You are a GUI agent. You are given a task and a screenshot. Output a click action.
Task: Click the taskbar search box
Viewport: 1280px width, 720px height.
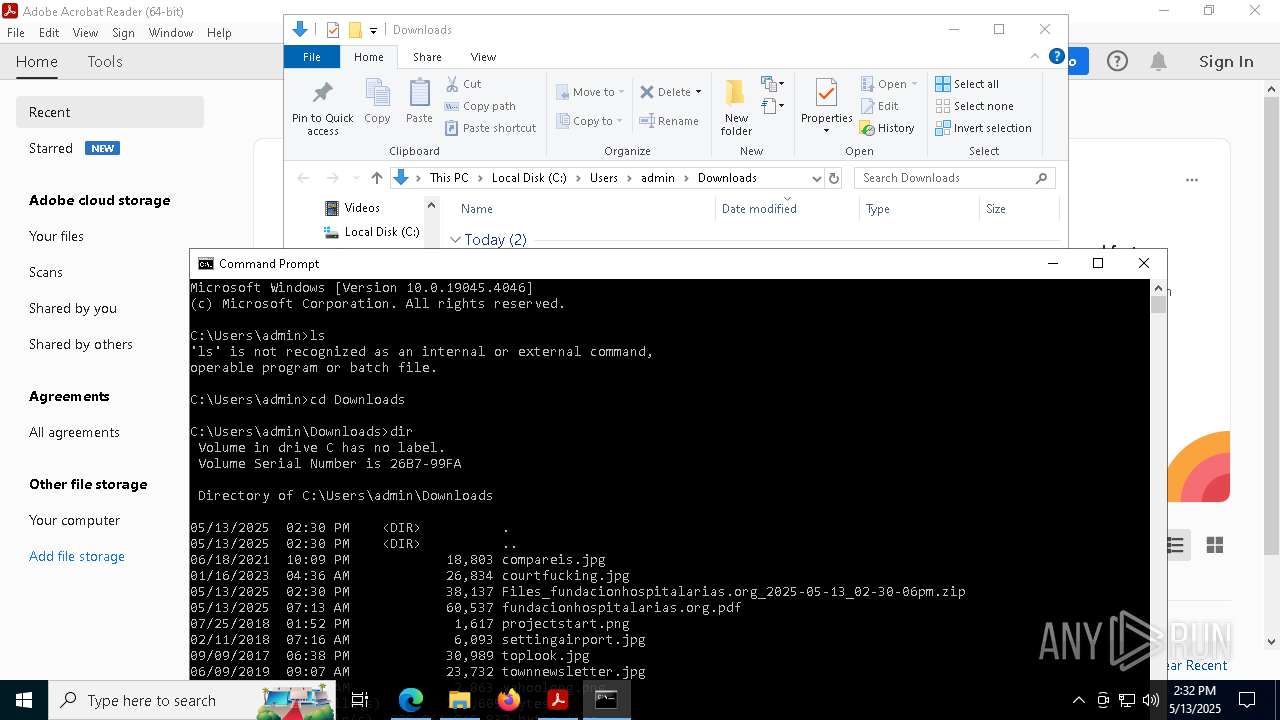192,700
